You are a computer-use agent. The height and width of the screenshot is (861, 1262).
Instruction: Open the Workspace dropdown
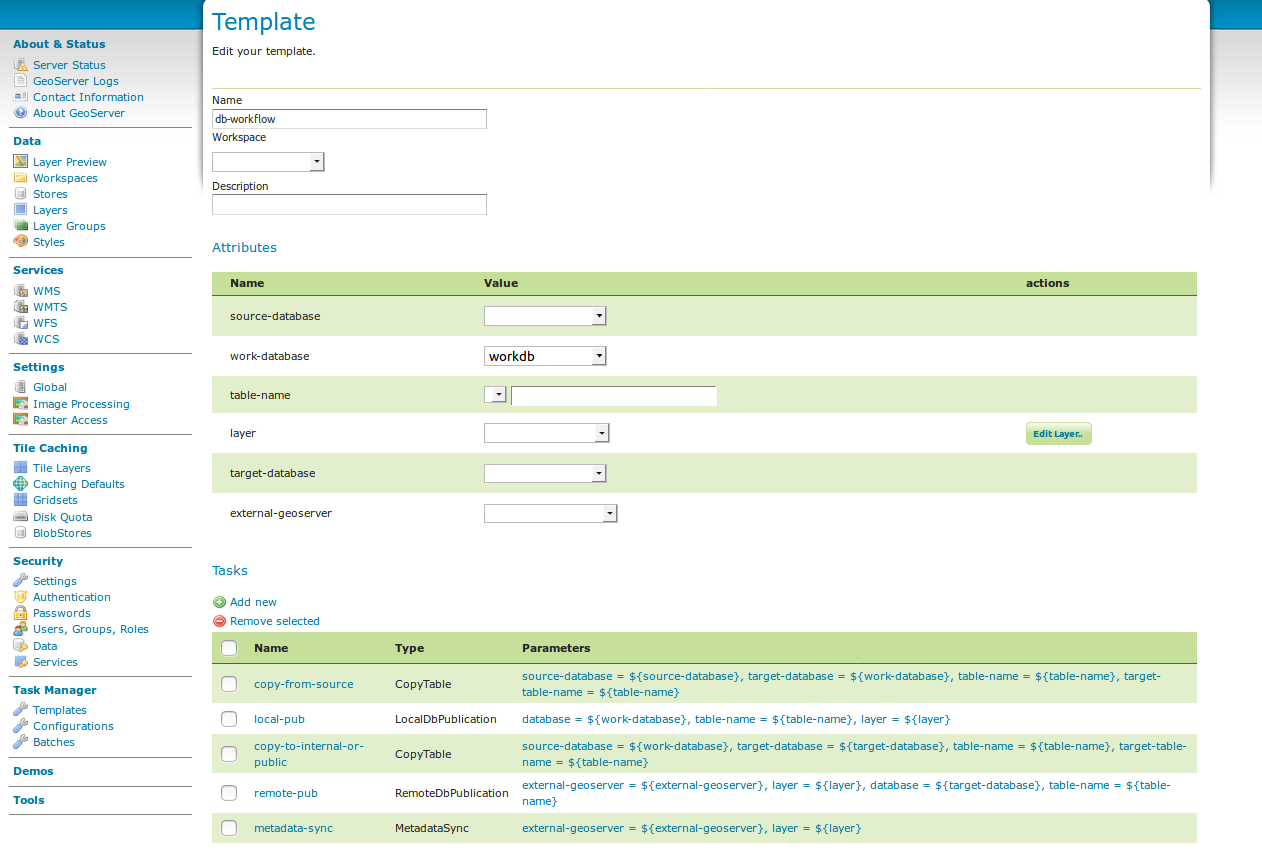coord(268,162)
